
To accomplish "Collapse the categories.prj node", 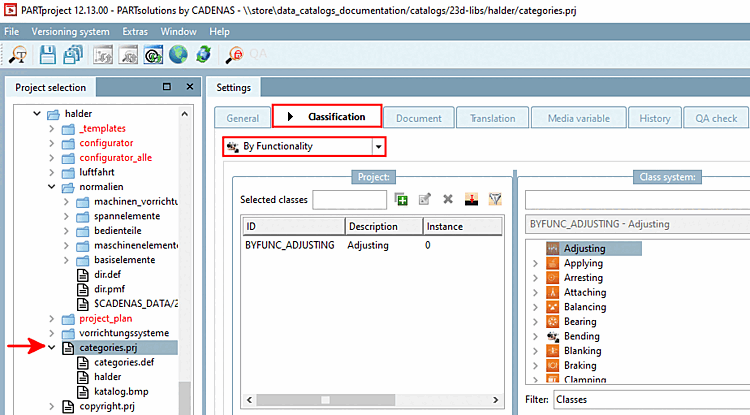I will 52,348.
